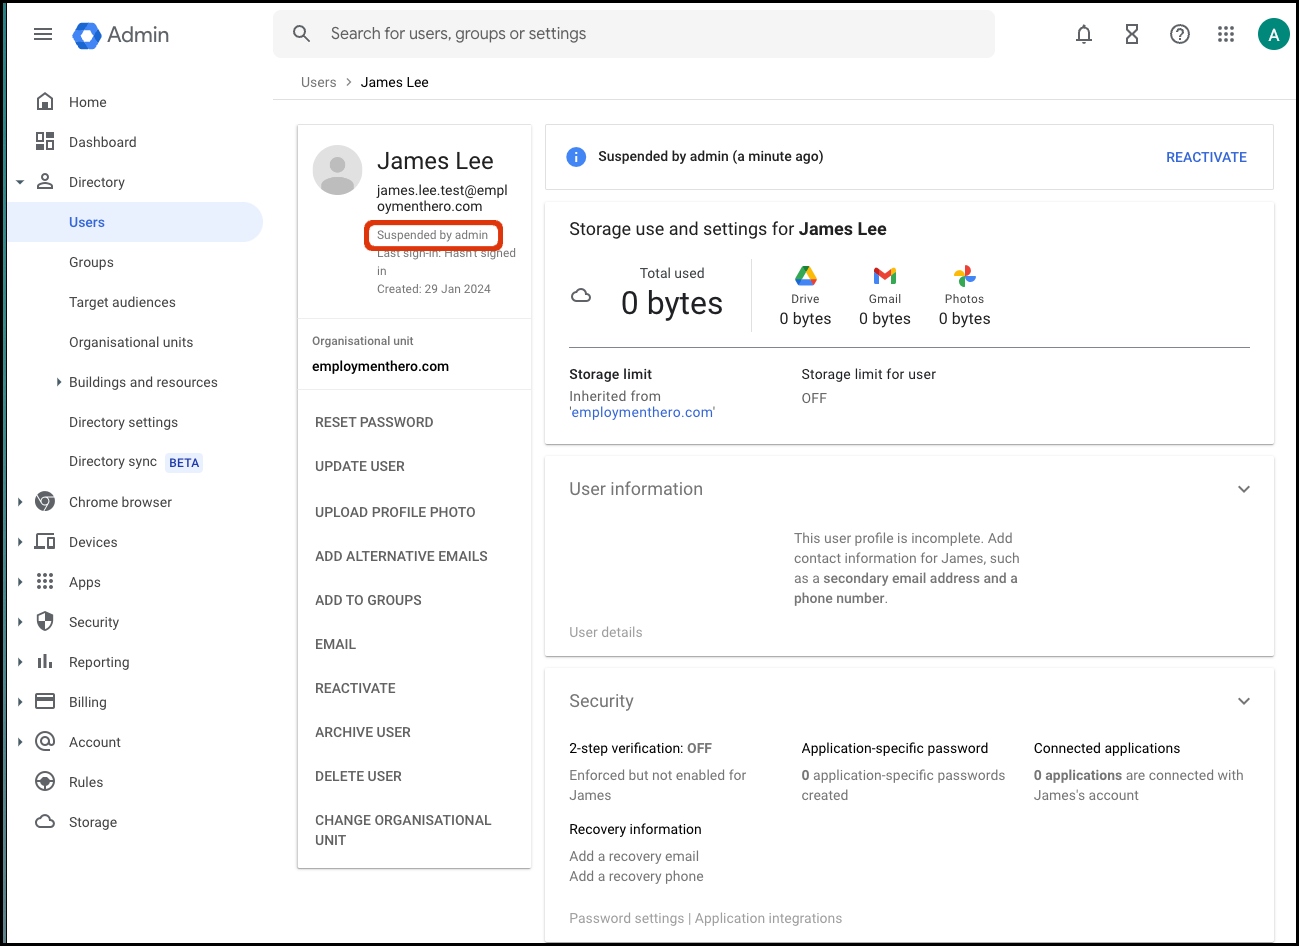
Task: Click the Google Drive storage icon
Action: (x=805, y=276)
